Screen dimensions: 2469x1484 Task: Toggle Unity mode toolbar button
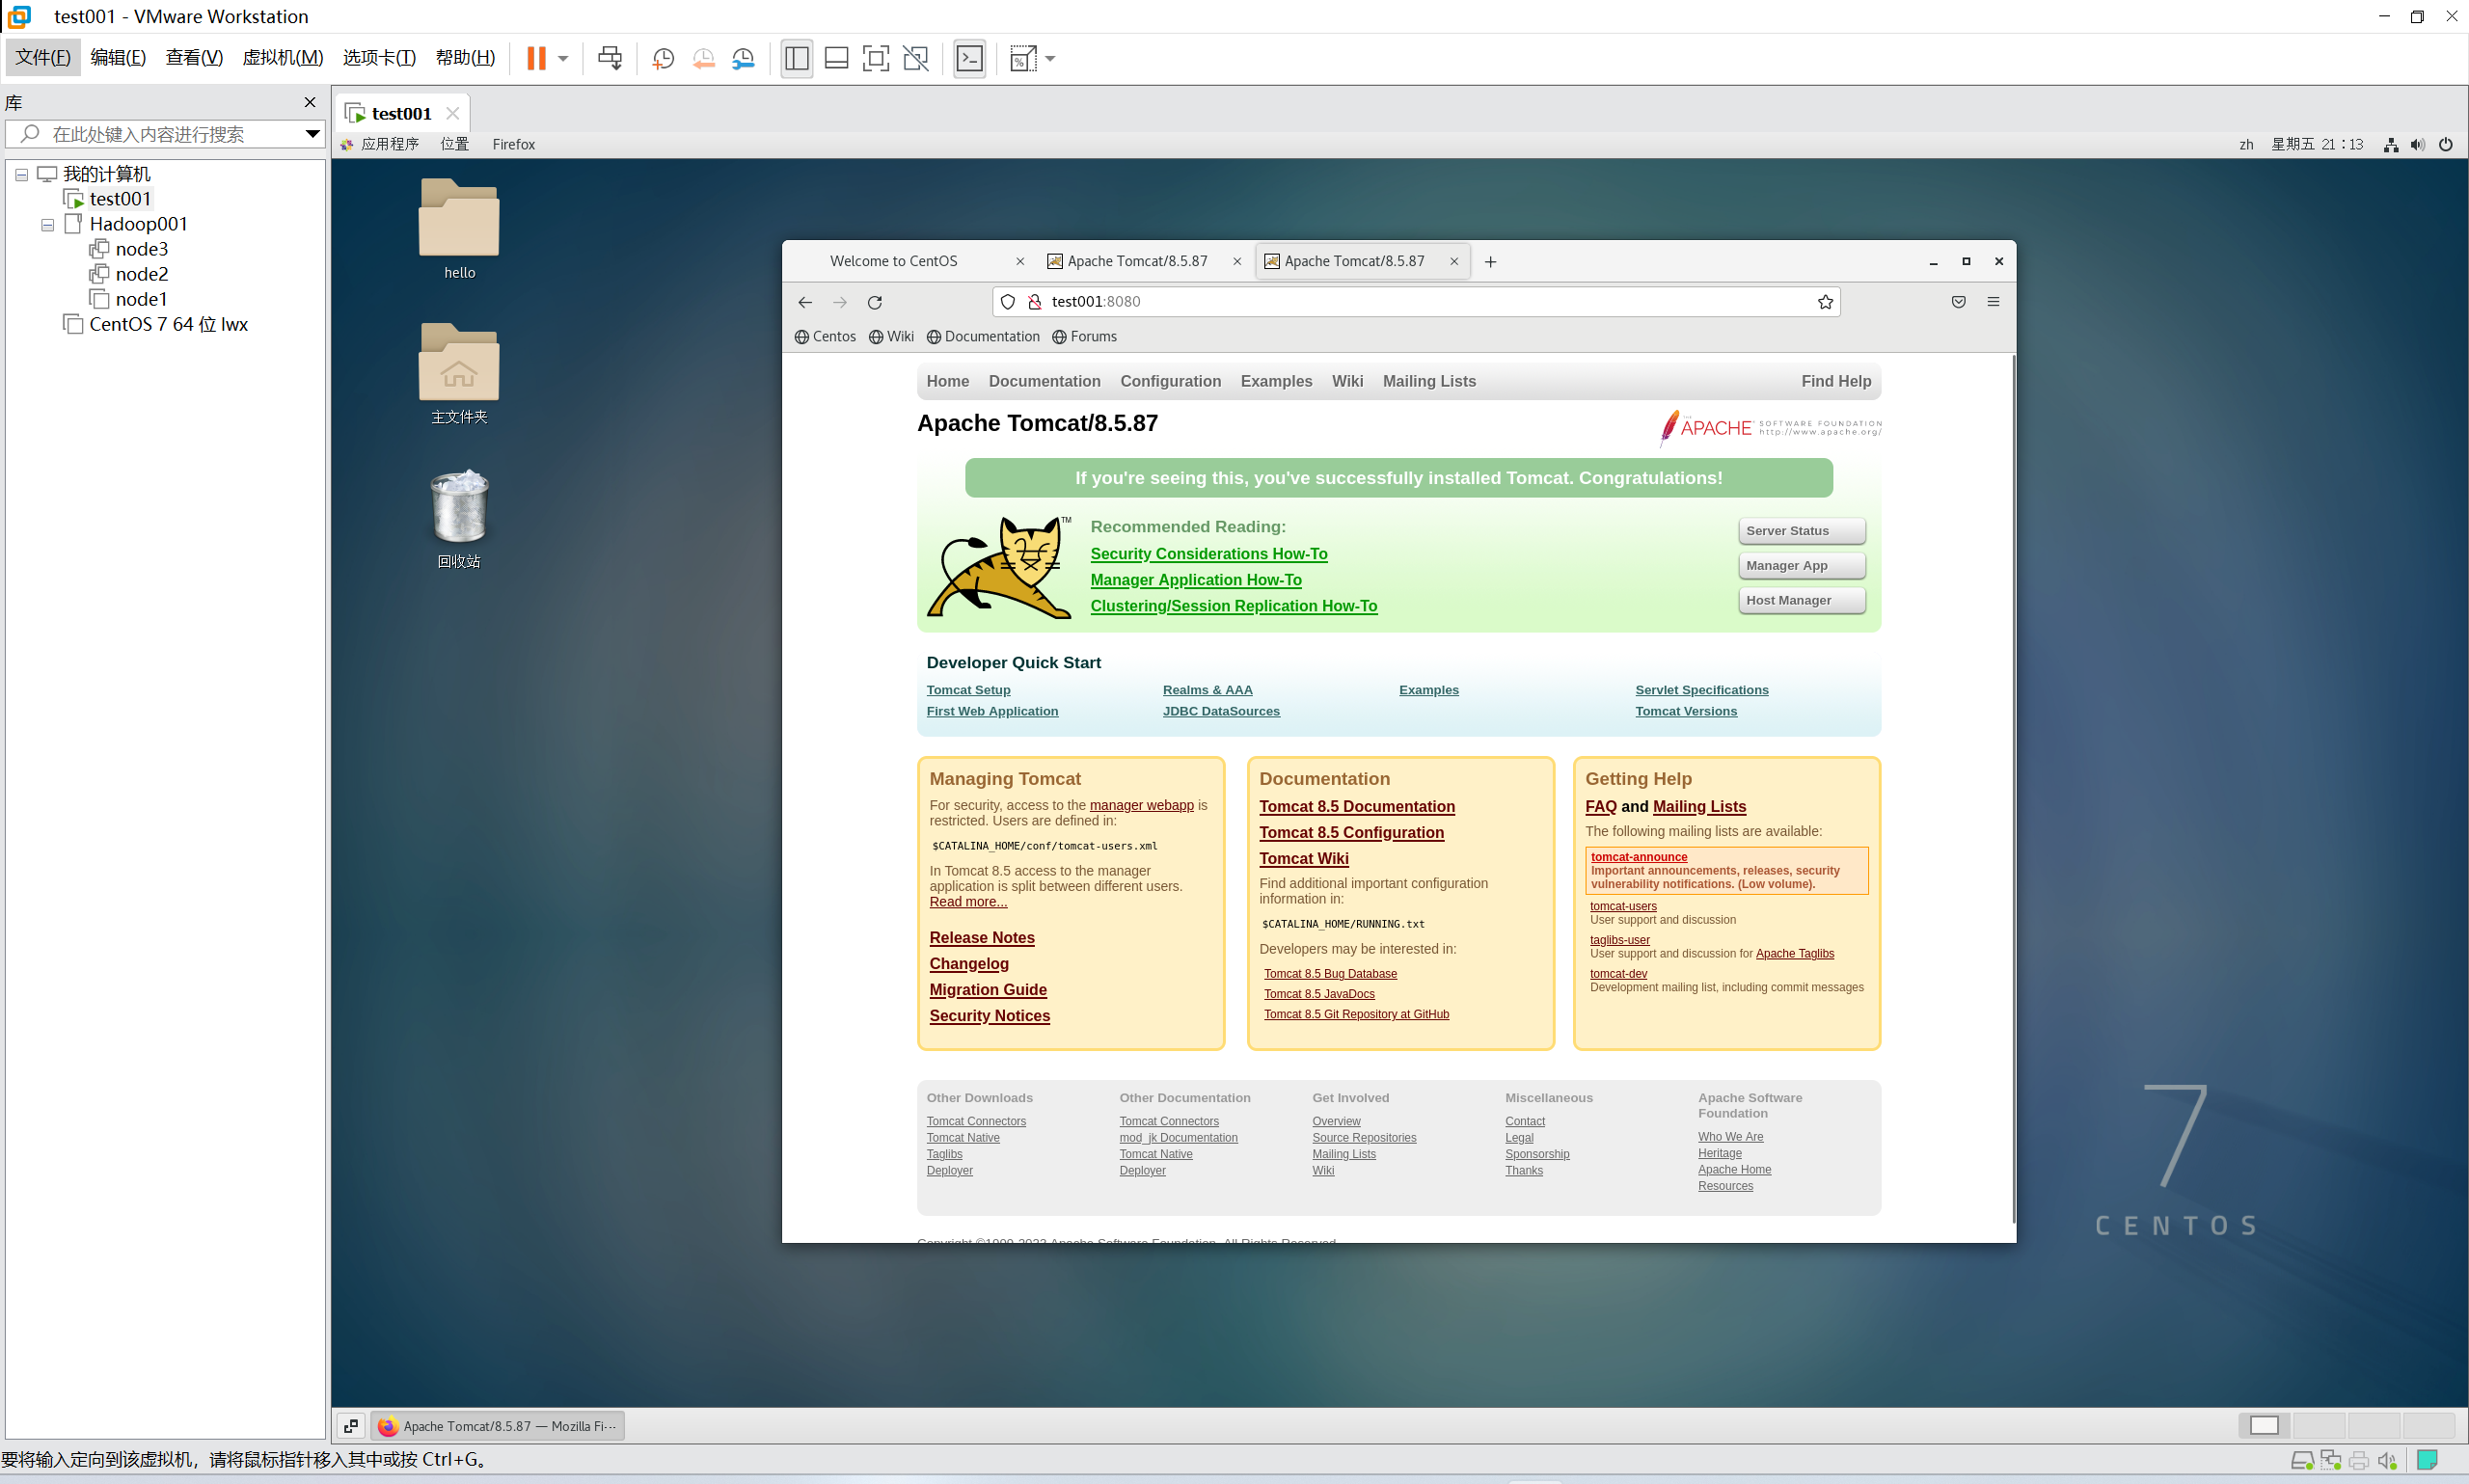[915, 58]
